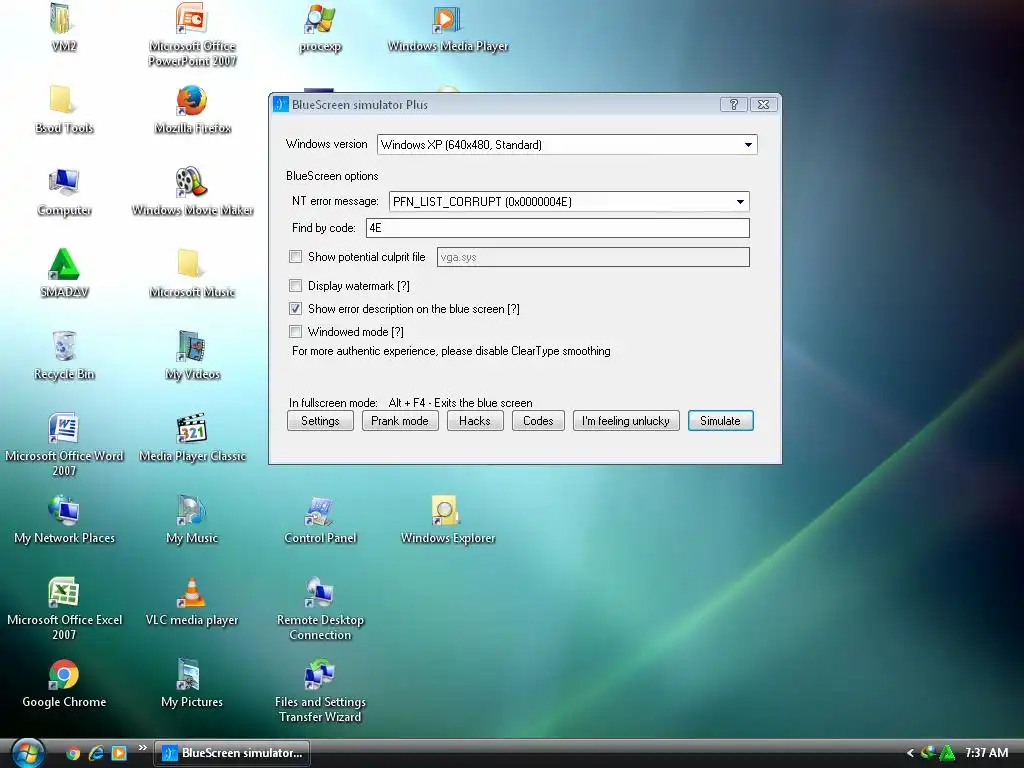Image resolution: width=1024 pixels, height=768 pixels.
Task: Select Google Chrome desktop icon
Action: click(x=63, y=683)
